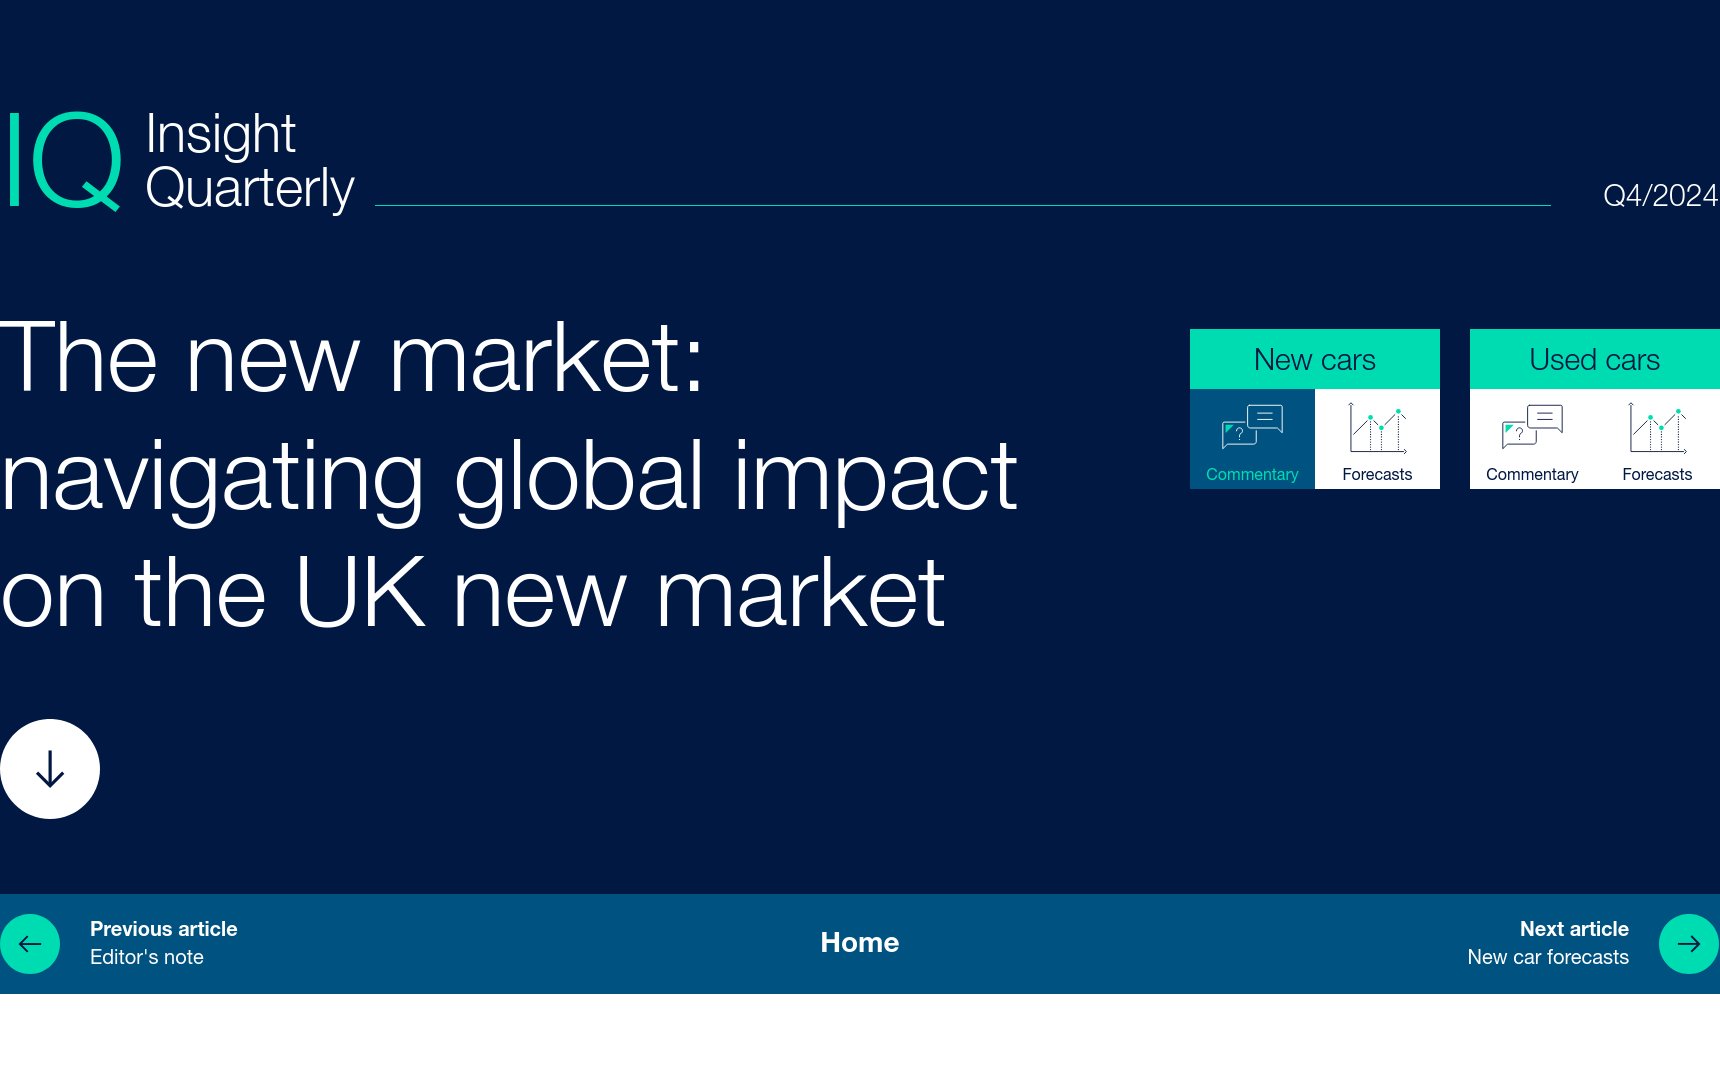Open the Used cars Commentary speech-bubble icon
This screenshot has width=1720, height=1080.
tap(1532, 427)
